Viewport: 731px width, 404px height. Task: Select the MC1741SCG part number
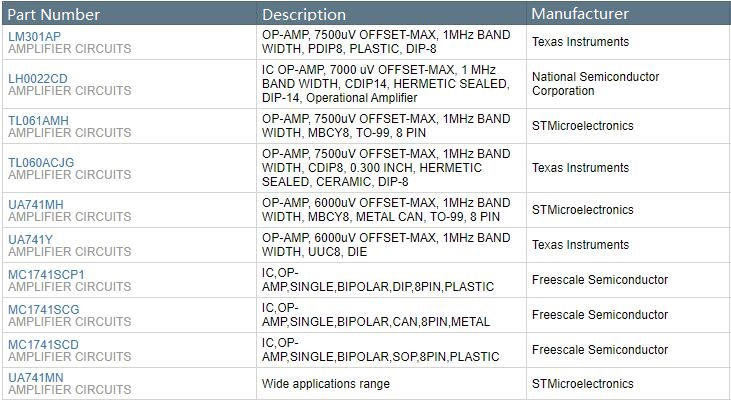click(43, 310)
